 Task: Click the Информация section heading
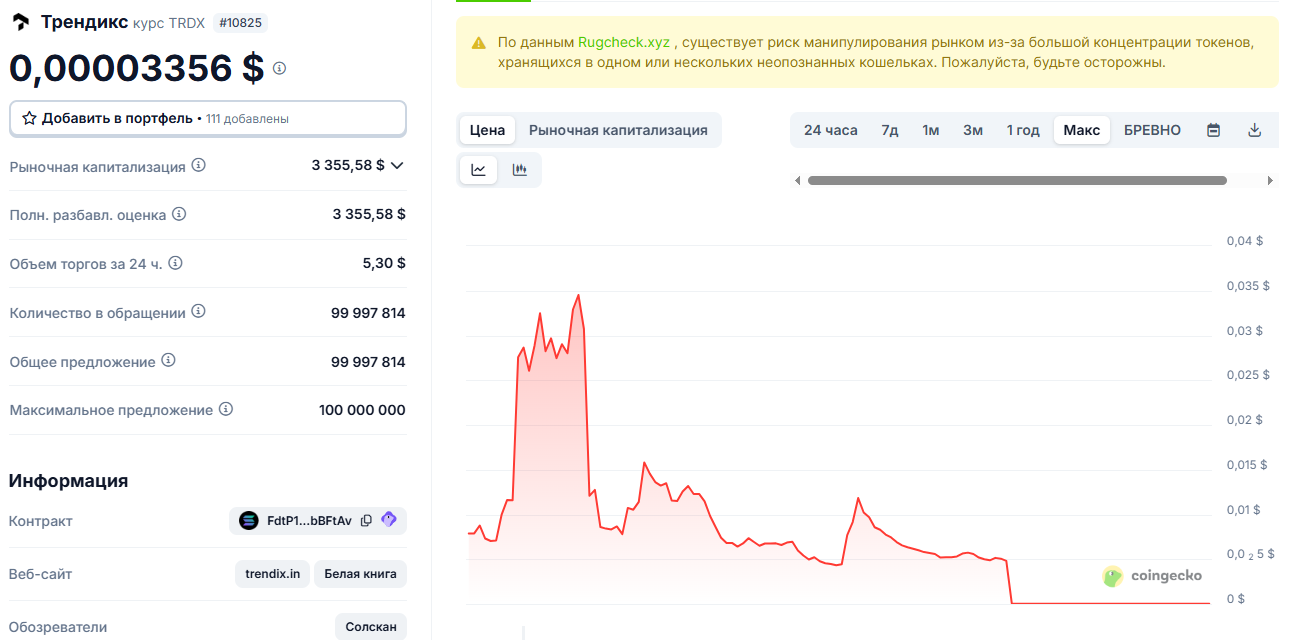(68, 481)
